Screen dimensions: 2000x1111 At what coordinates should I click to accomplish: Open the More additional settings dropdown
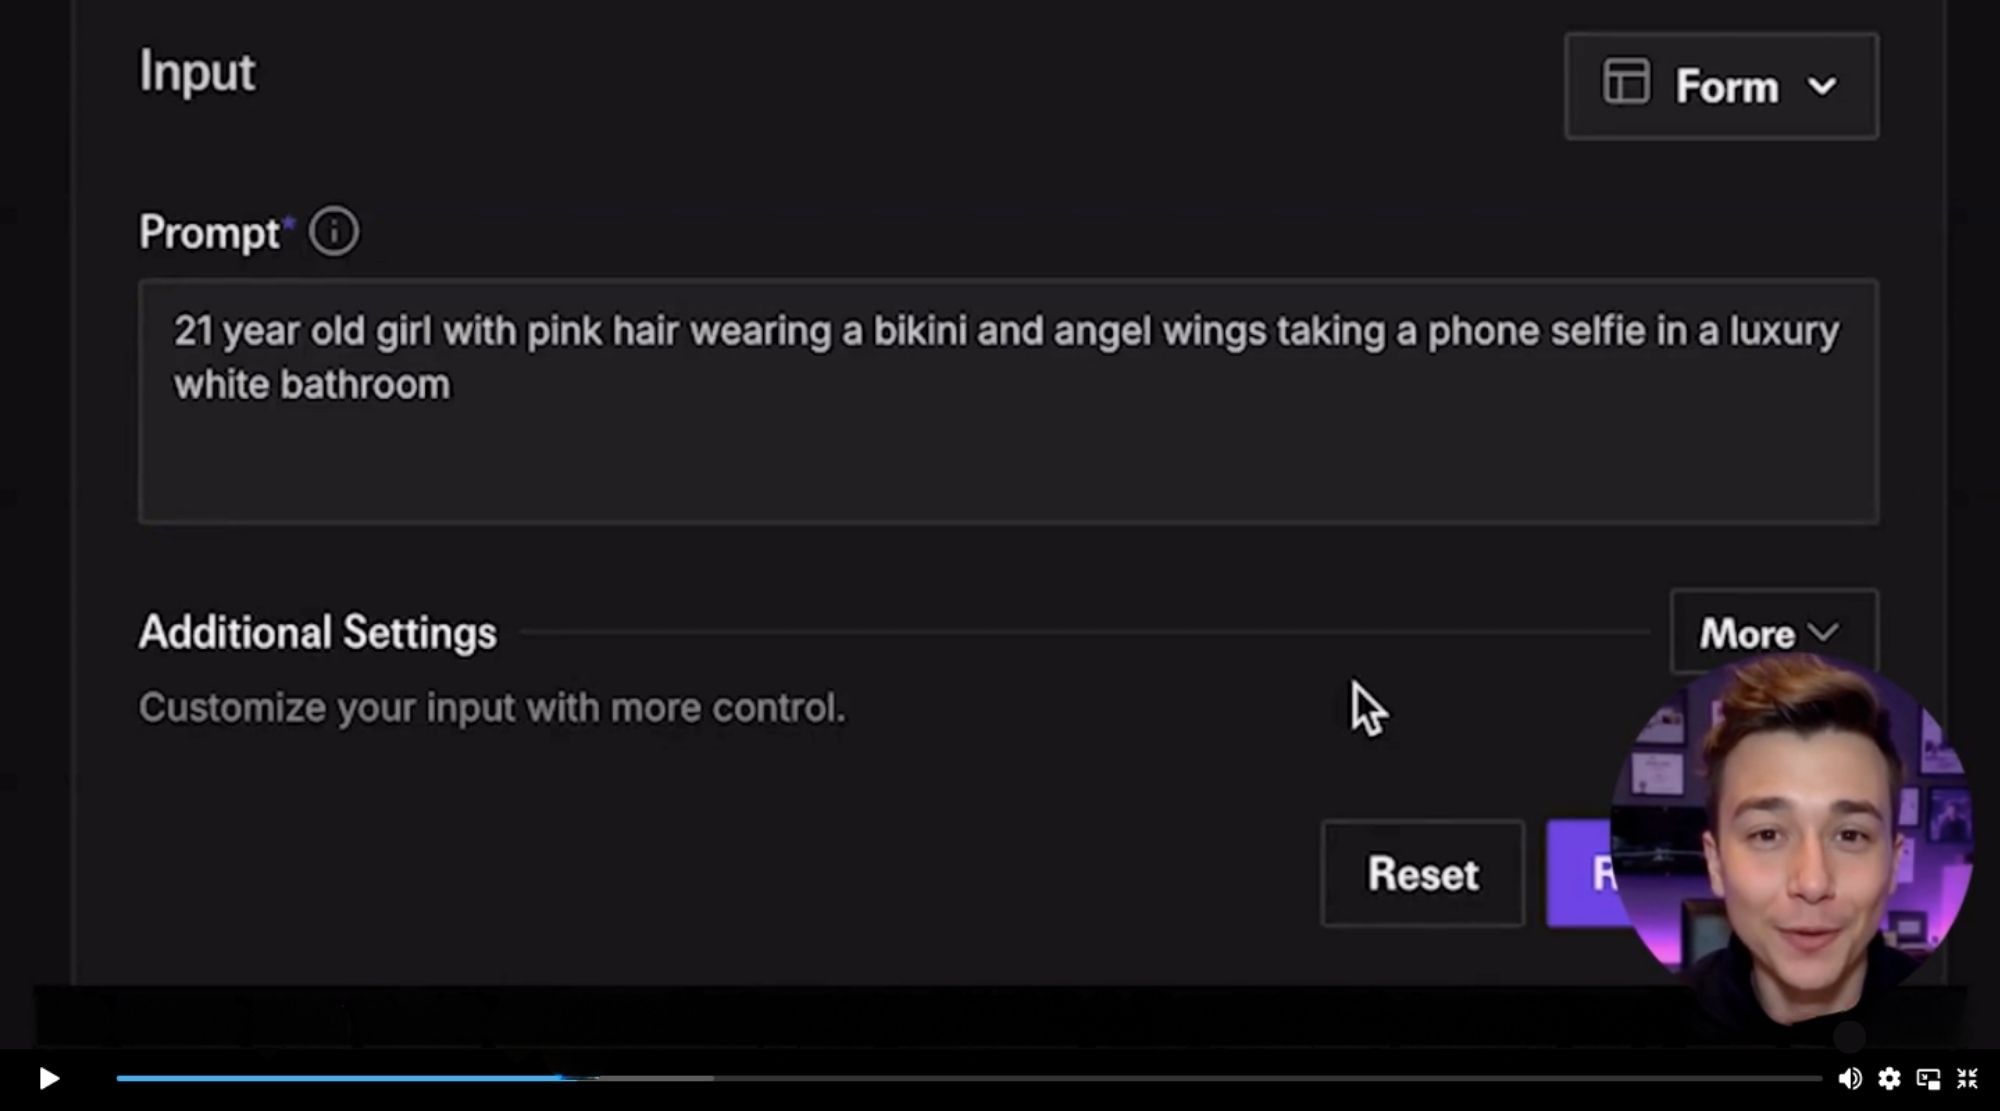coord(1748,633)
